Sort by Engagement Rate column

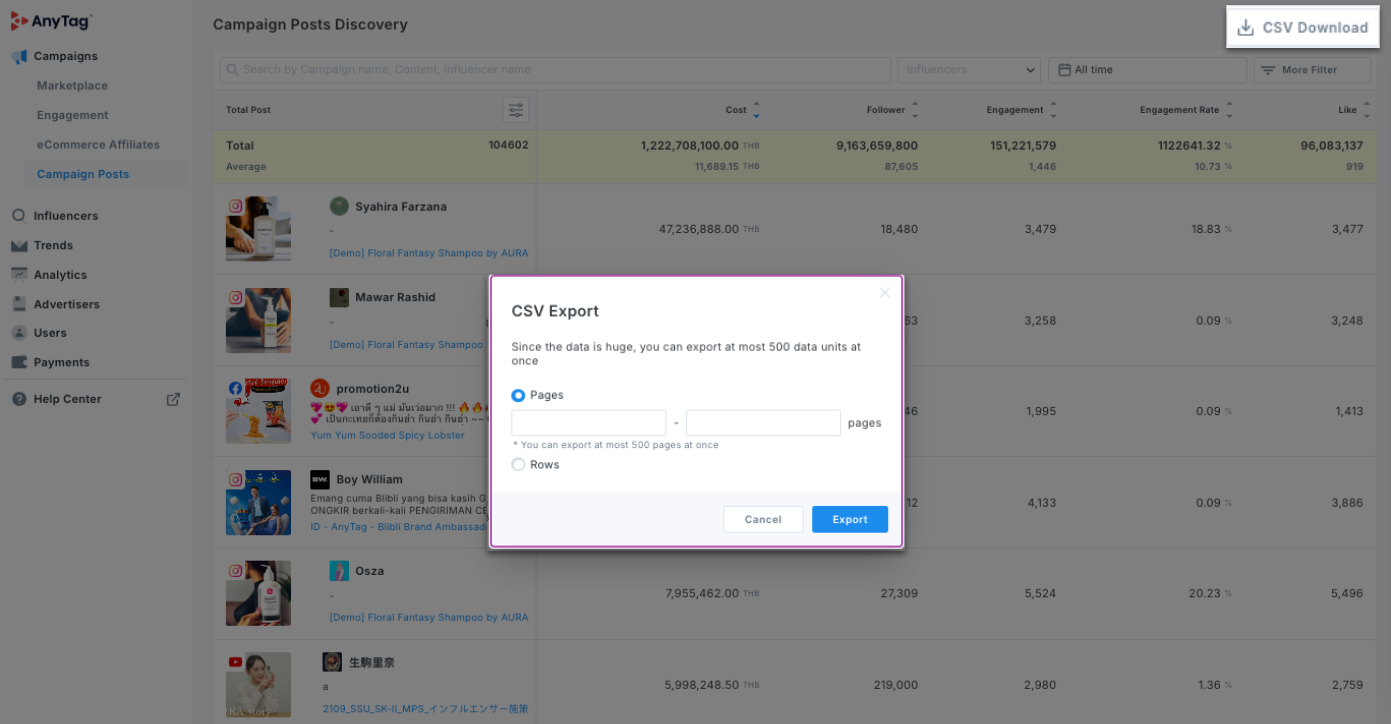pyautogui.click(x=1229, y=110)
